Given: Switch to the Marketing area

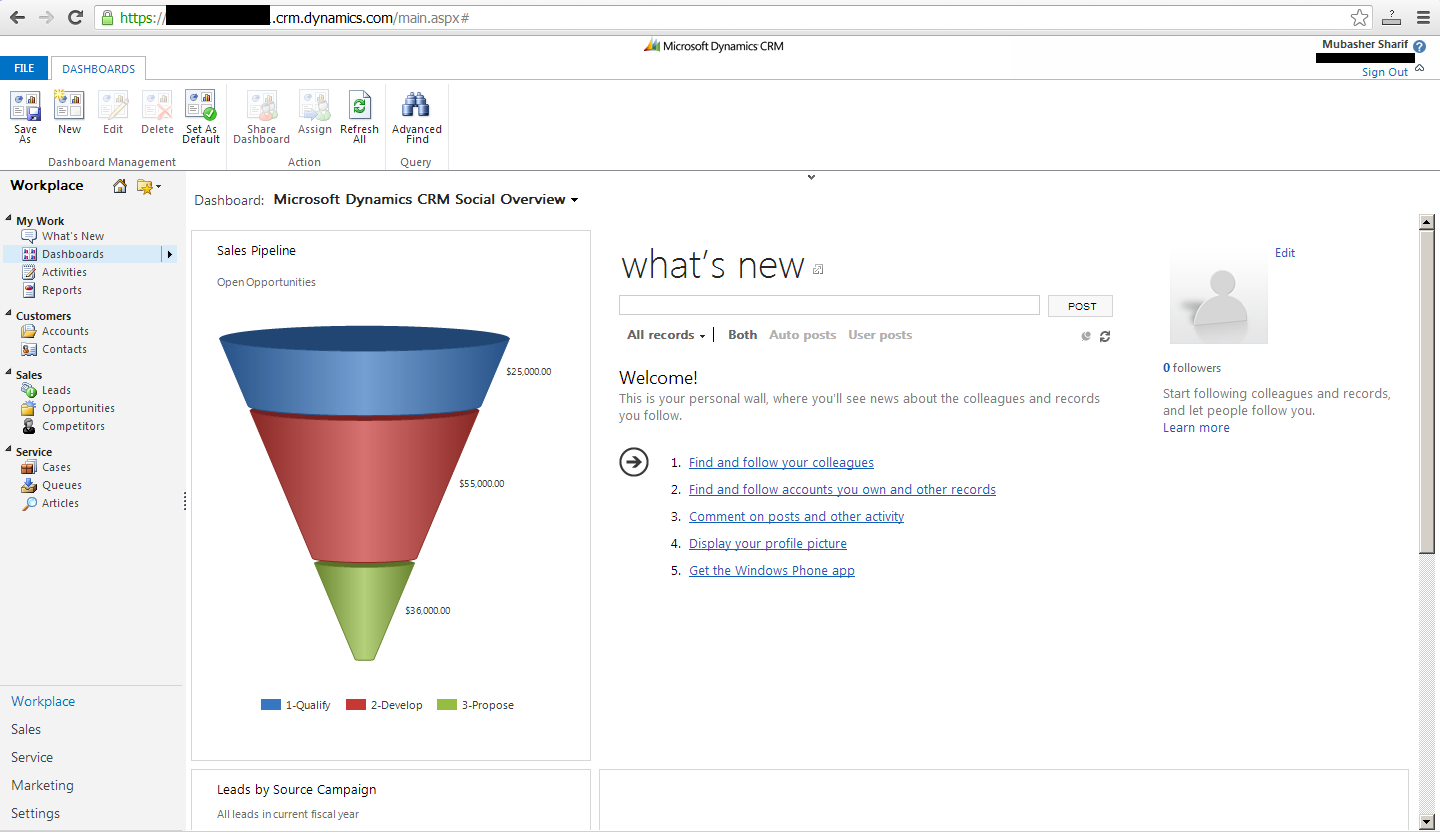Looking at the screenshot, I should coord(42,785).
